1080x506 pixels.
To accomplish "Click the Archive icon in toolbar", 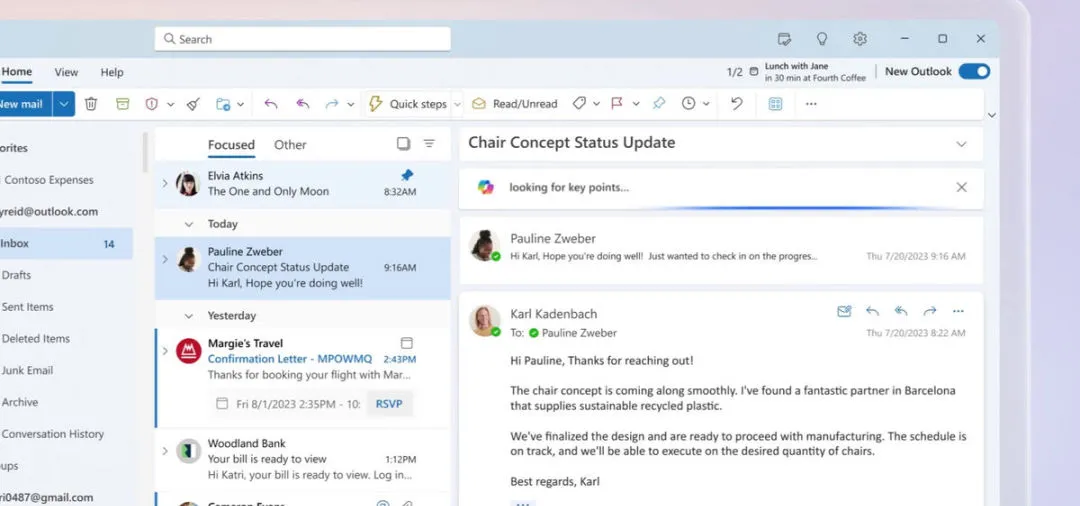I will 123,104.
